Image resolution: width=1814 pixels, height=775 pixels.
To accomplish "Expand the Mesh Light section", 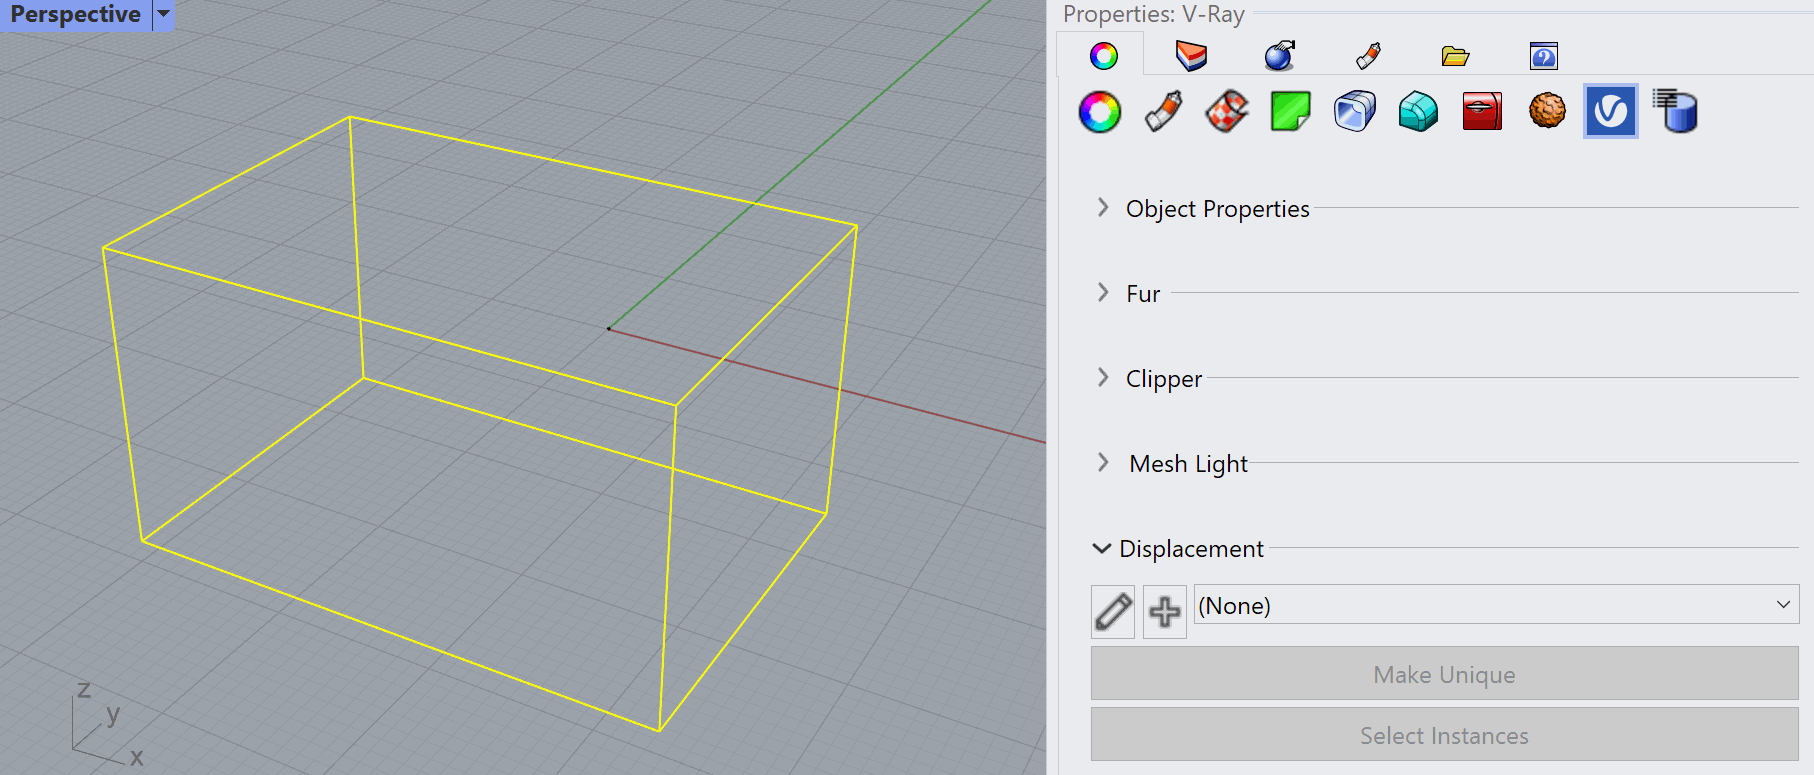I will [x=1103, y=463].
